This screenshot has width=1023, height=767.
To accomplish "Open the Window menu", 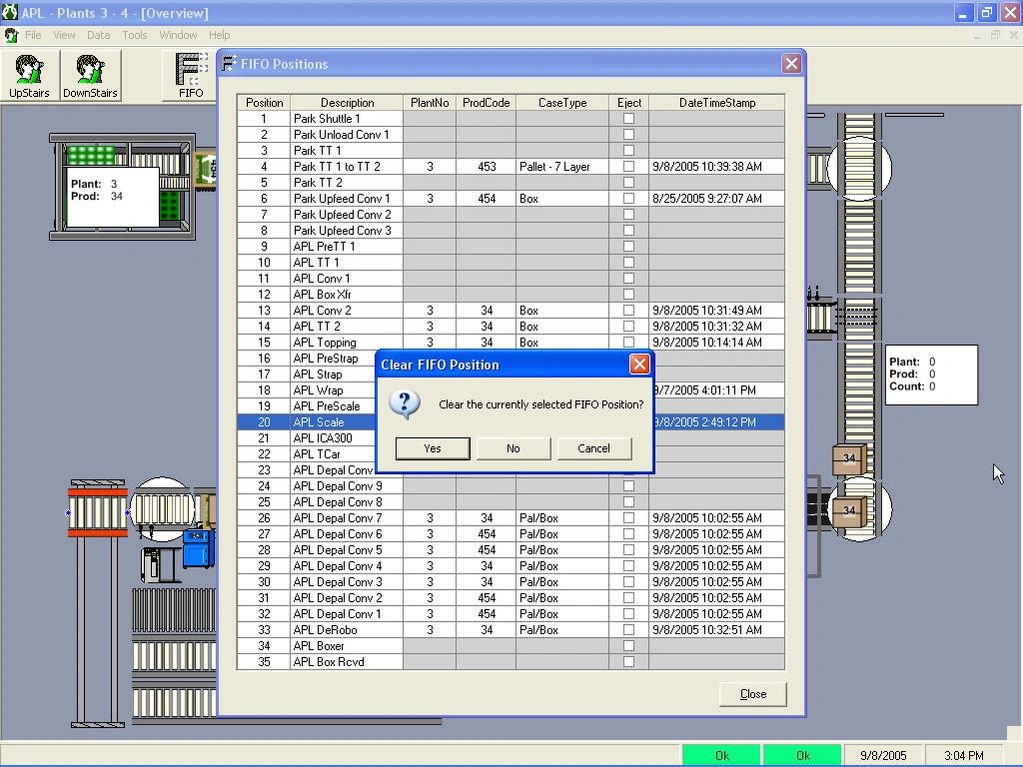I will (x=178, y=34).
